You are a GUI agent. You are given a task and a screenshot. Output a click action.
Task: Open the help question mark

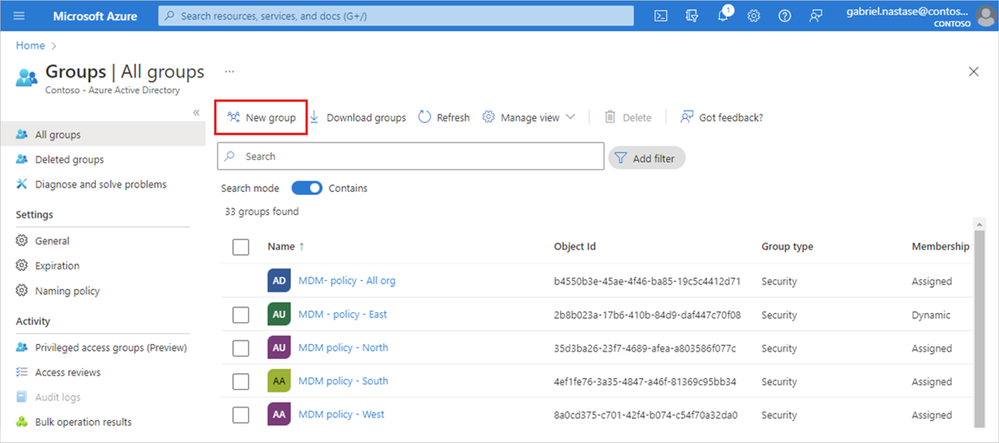point(785,16)
